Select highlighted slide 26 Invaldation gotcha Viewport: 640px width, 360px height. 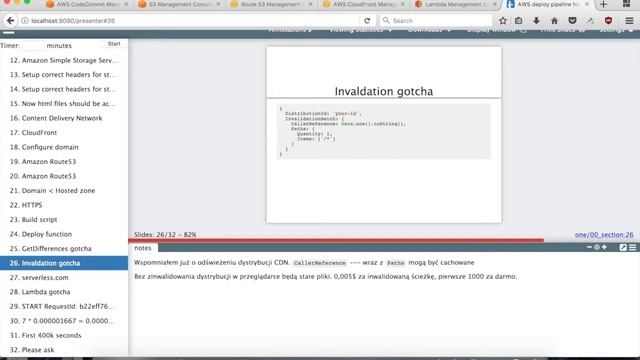click(x=64, y=263)
